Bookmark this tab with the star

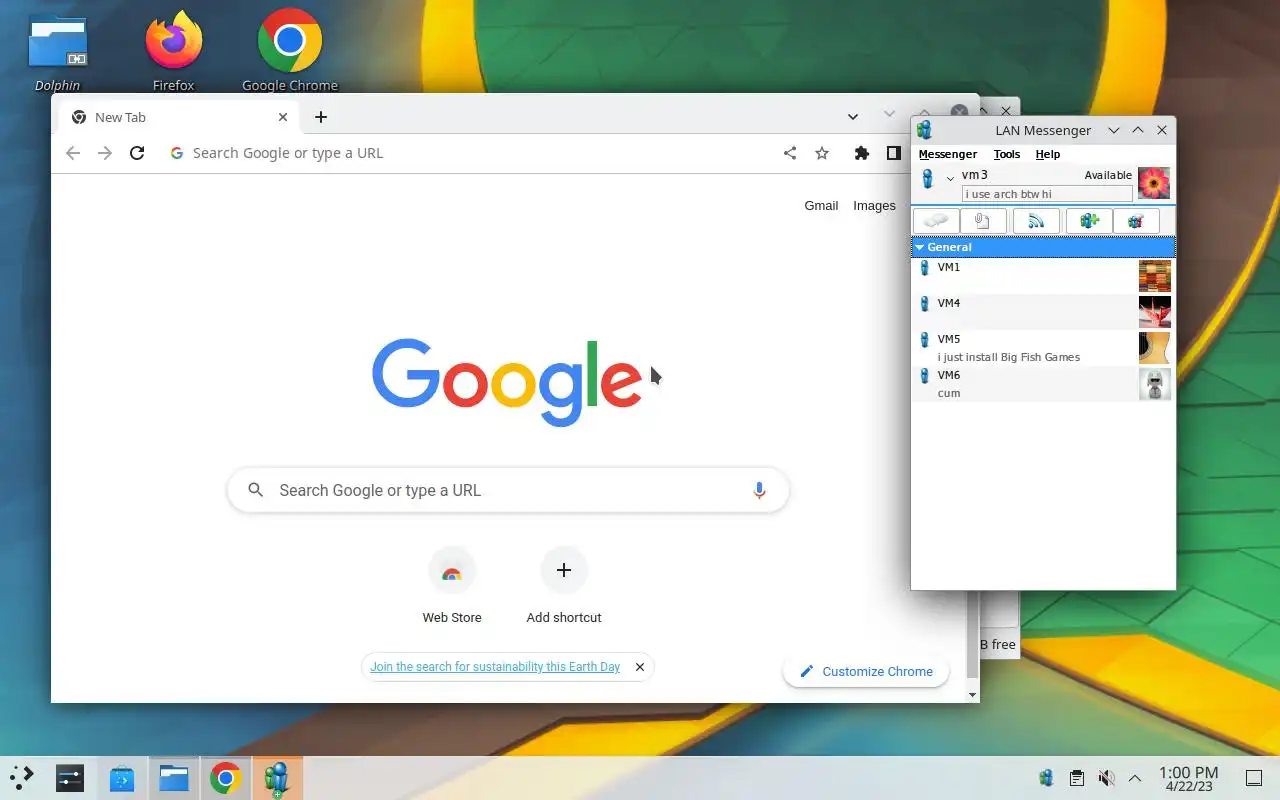(822, 153)
